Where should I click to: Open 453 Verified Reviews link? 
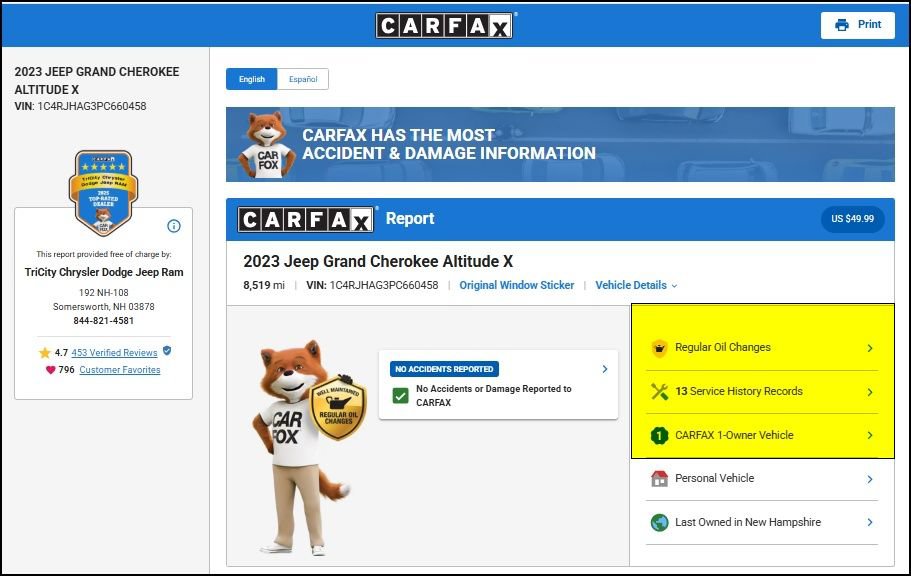[x=114, y=353]
